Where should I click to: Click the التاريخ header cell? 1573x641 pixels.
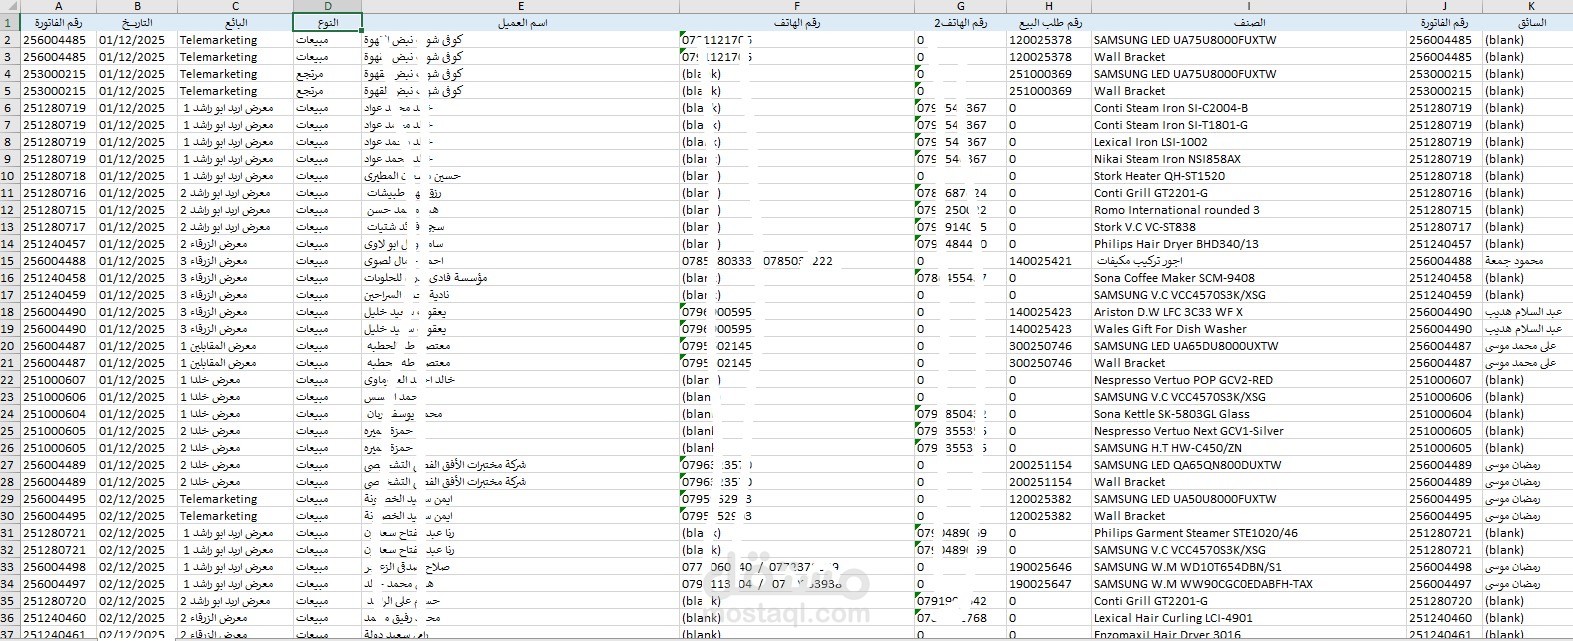coord(137,22)
